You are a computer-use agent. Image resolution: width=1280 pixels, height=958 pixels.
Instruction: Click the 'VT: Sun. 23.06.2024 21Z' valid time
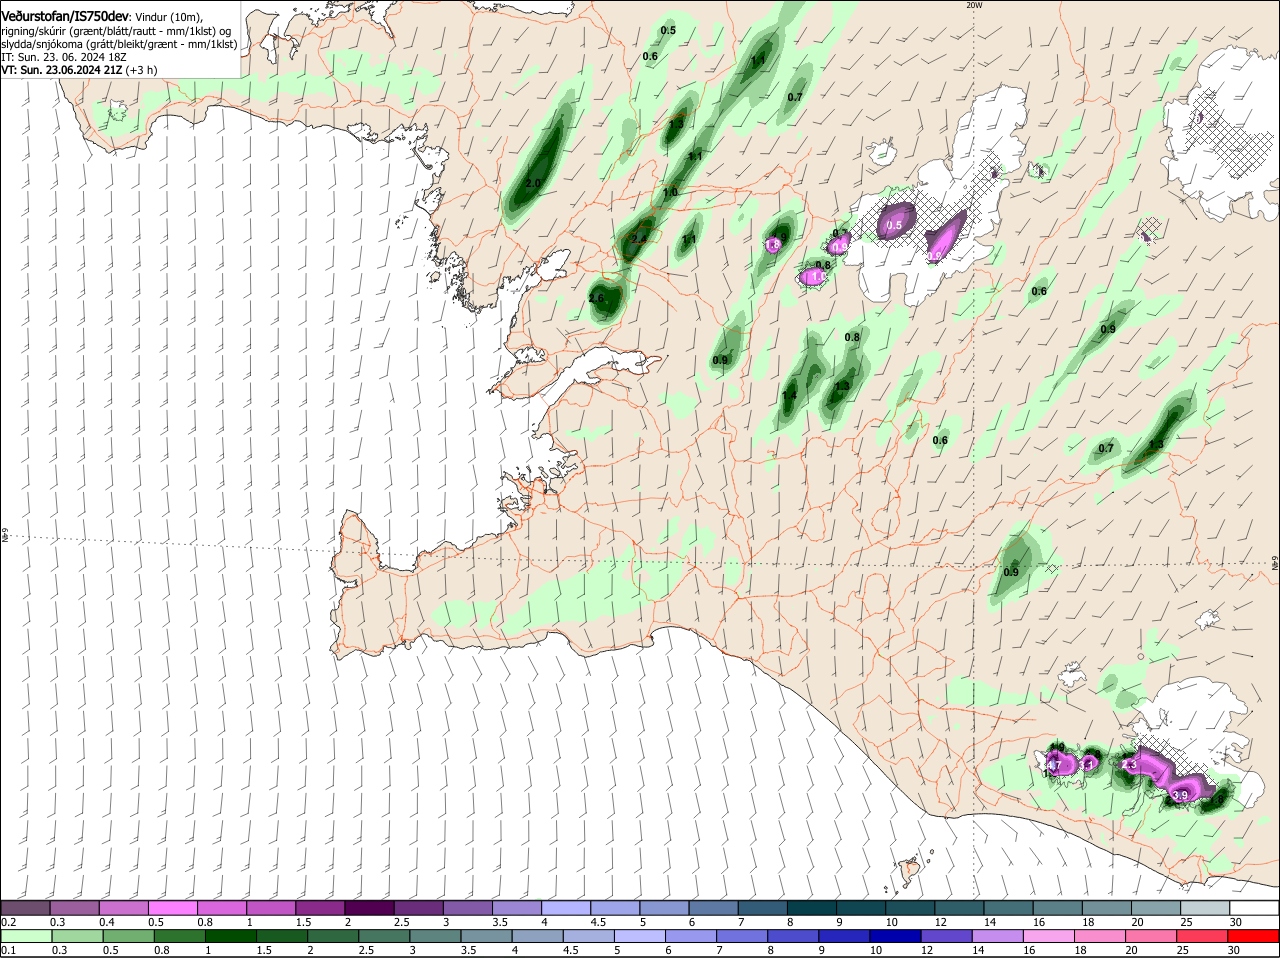63,70
